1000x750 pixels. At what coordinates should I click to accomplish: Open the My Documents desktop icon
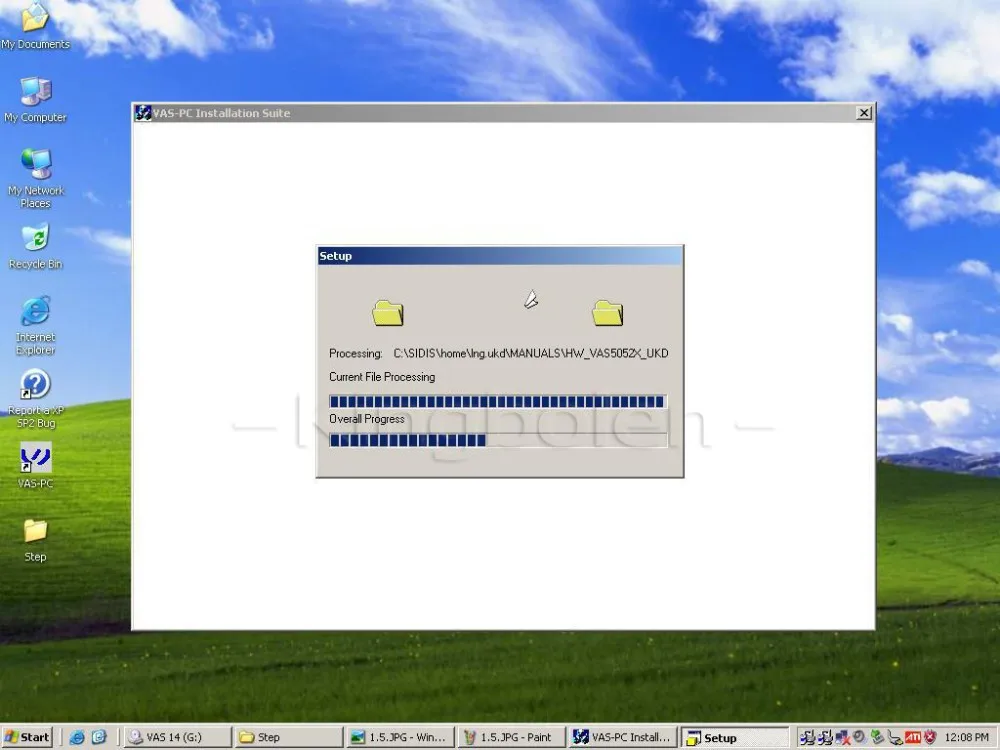(35, 26)
